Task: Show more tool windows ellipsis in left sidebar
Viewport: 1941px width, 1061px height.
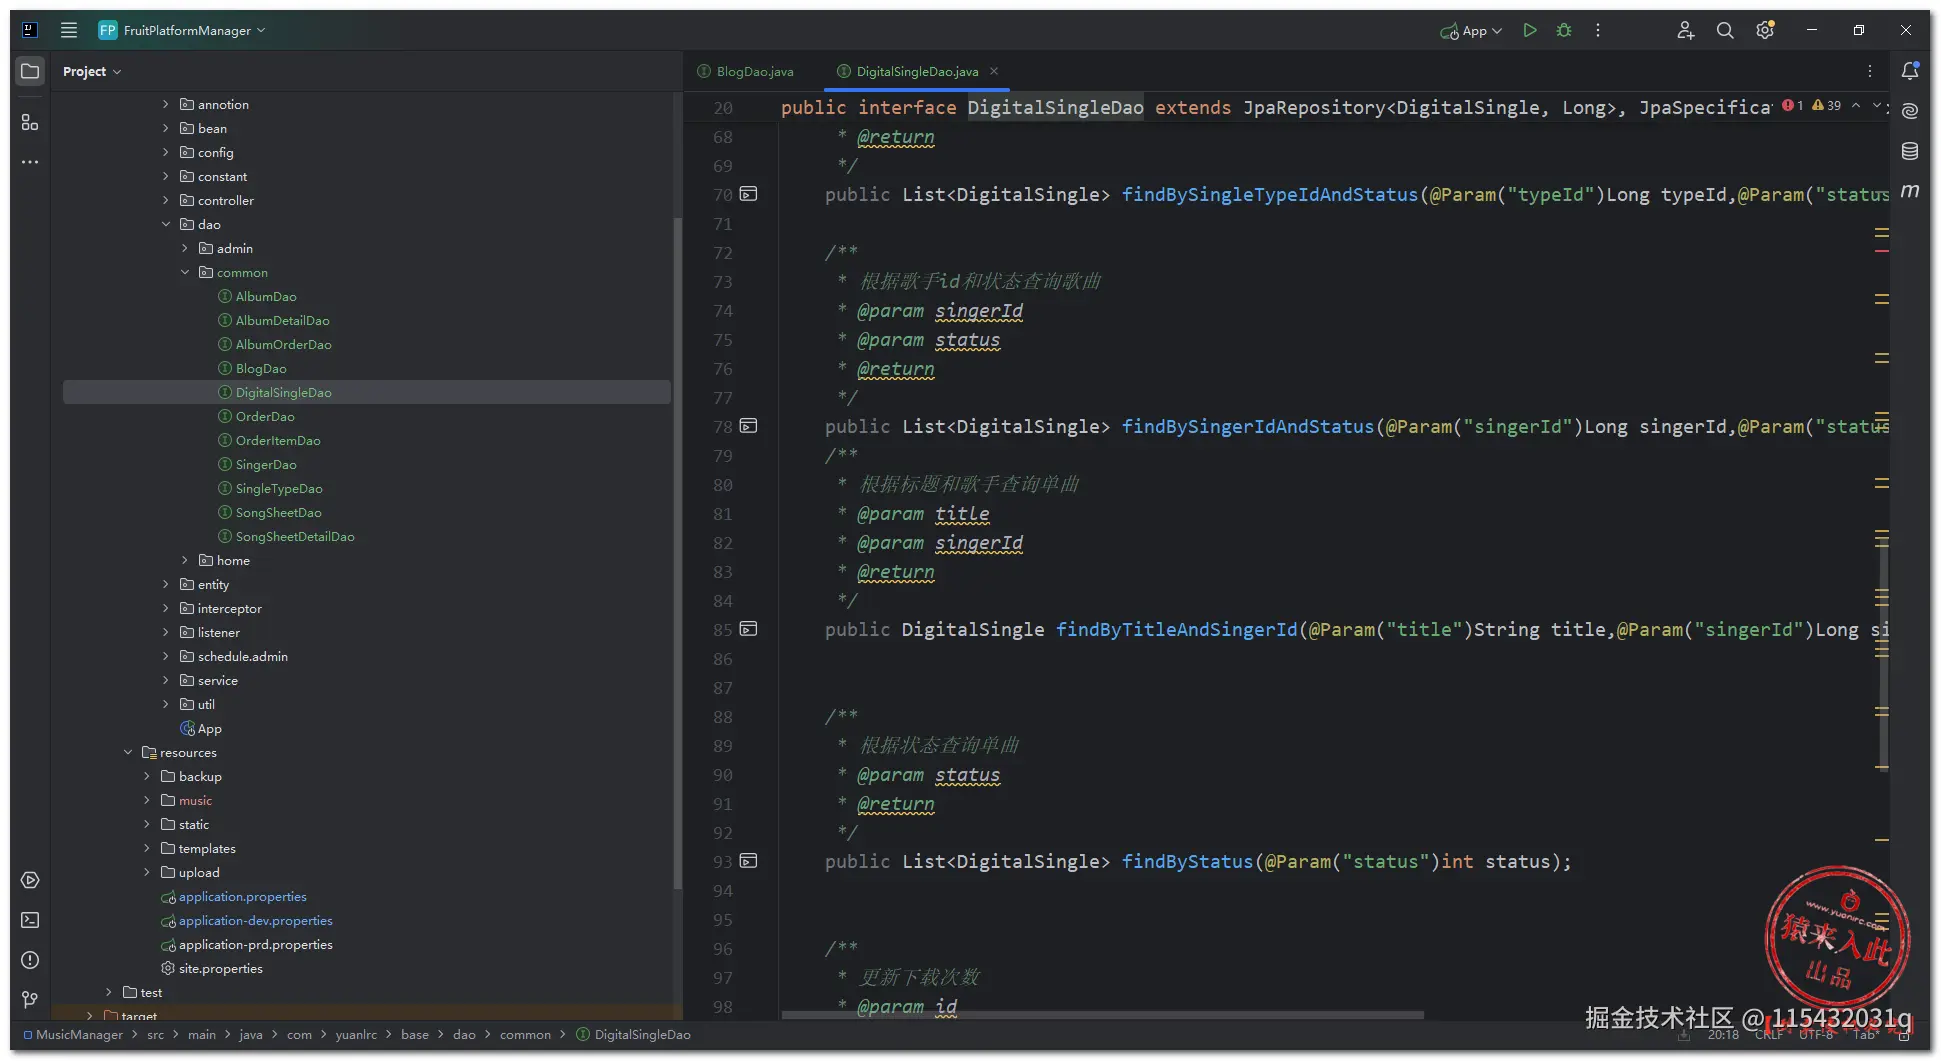Action: coord(30,162)
